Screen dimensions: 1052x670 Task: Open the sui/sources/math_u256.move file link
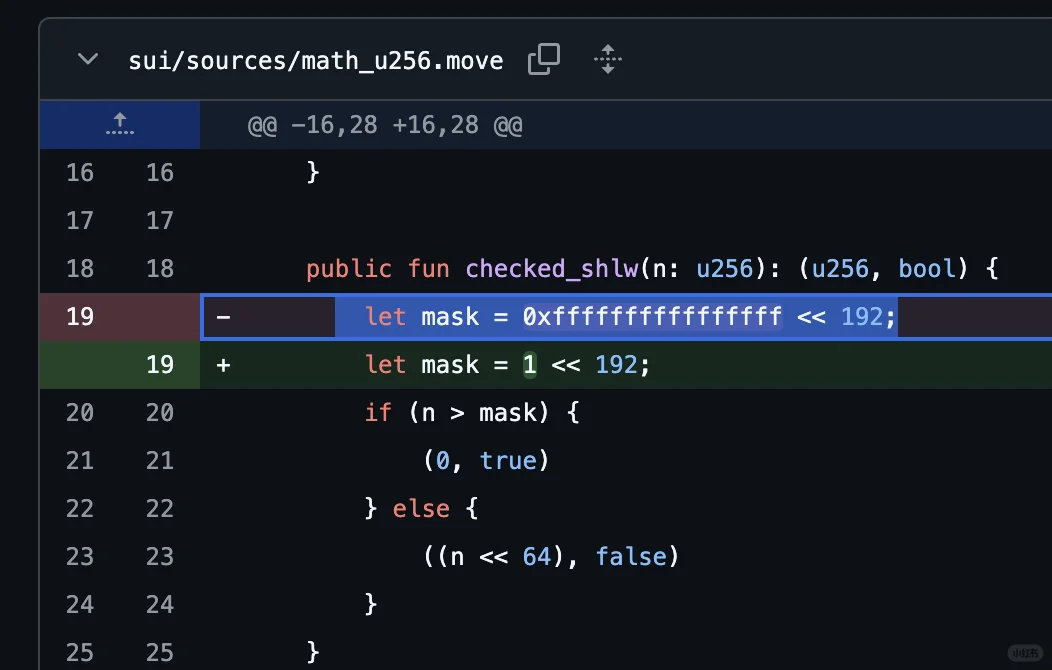pyautogui.click(x=315, y=61)
